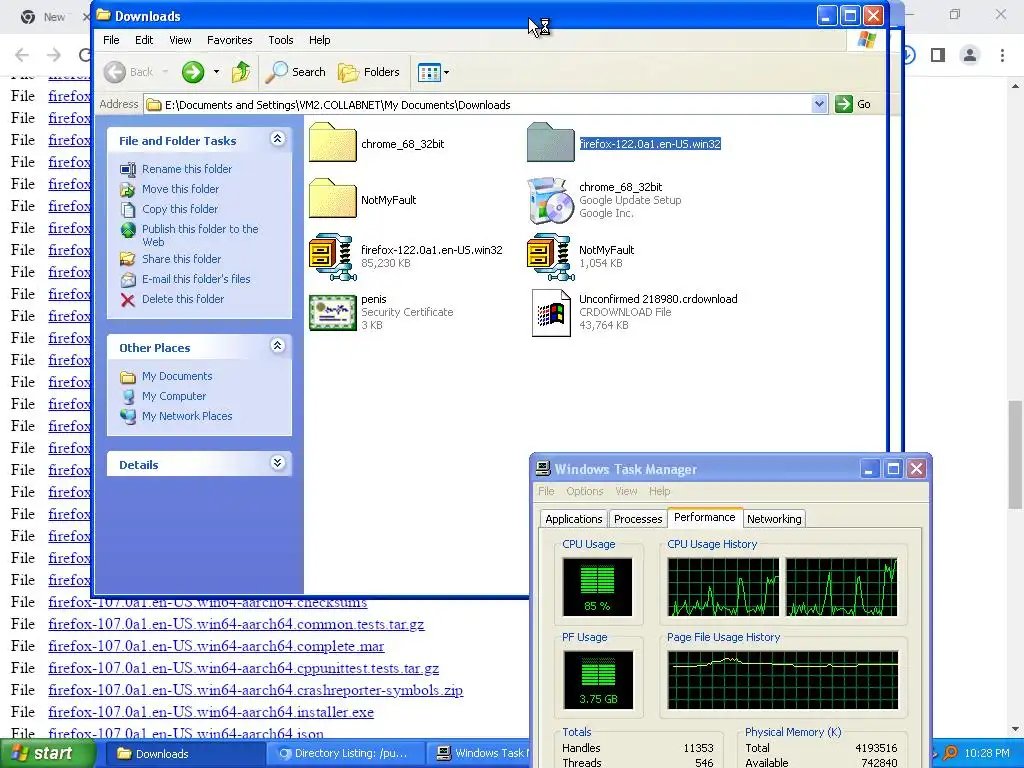Viewport: 1024px width, 768px height.
Task: Click the taskbar clock showing 10:28 PM
Action: pyautogui.click(x=987, y=754)
